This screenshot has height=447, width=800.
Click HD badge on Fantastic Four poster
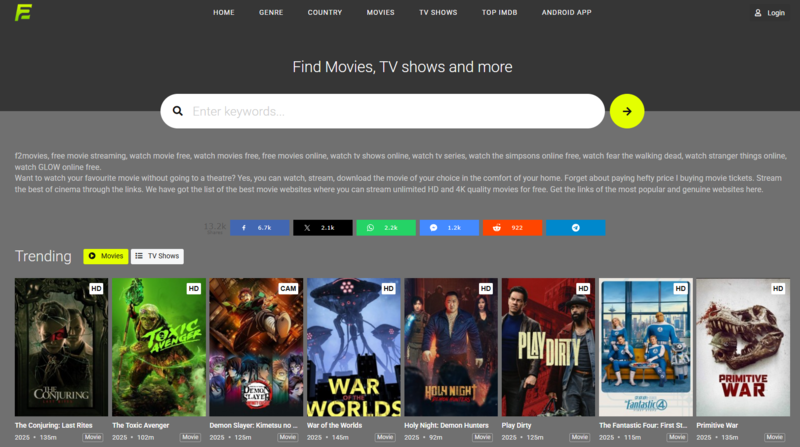681,288
